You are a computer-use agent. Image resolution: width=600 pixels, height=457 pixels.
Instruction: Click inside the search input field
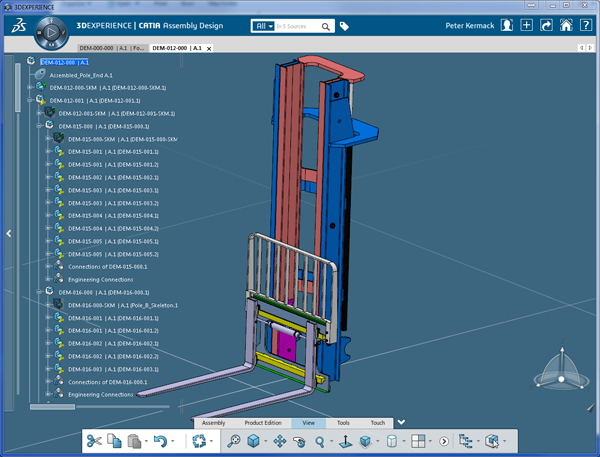(297, 26)
